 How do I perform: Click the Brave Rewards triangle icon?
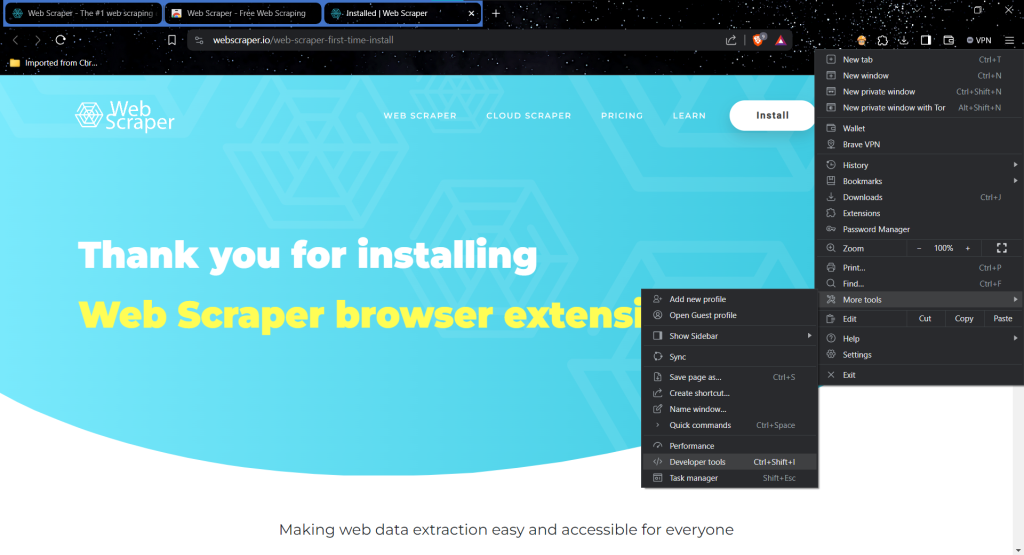tap(780, 40)
